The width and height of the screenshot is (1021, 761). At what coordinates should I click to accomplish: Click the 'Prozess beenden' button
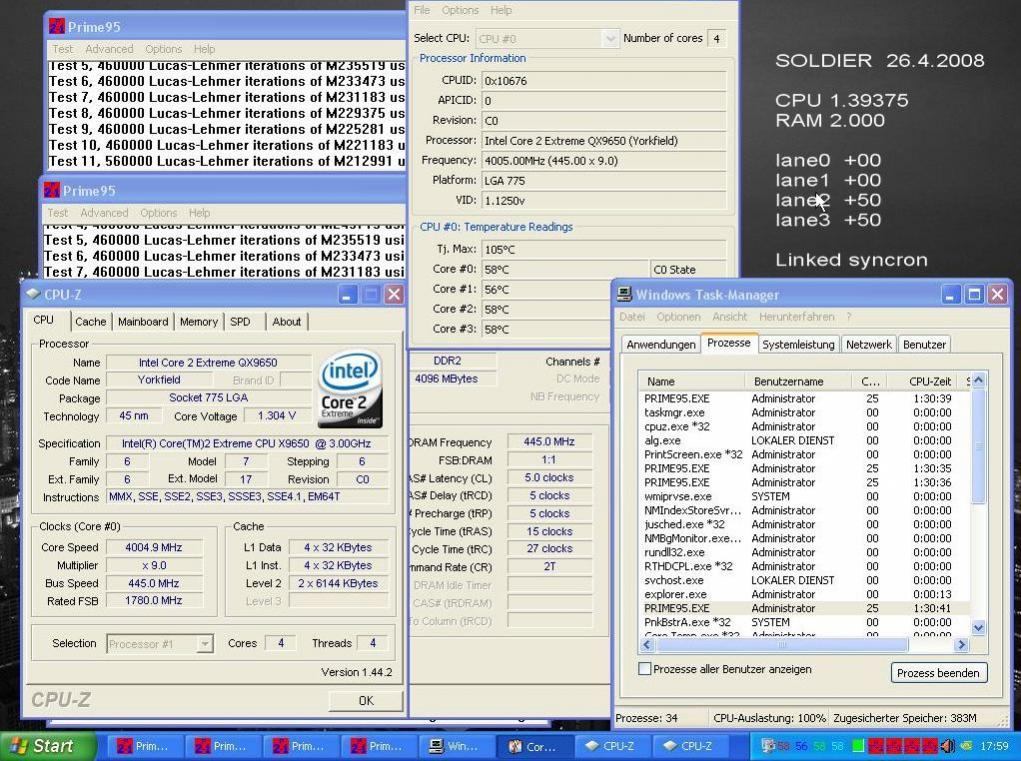pyautogui.click(x=938, y=672)
